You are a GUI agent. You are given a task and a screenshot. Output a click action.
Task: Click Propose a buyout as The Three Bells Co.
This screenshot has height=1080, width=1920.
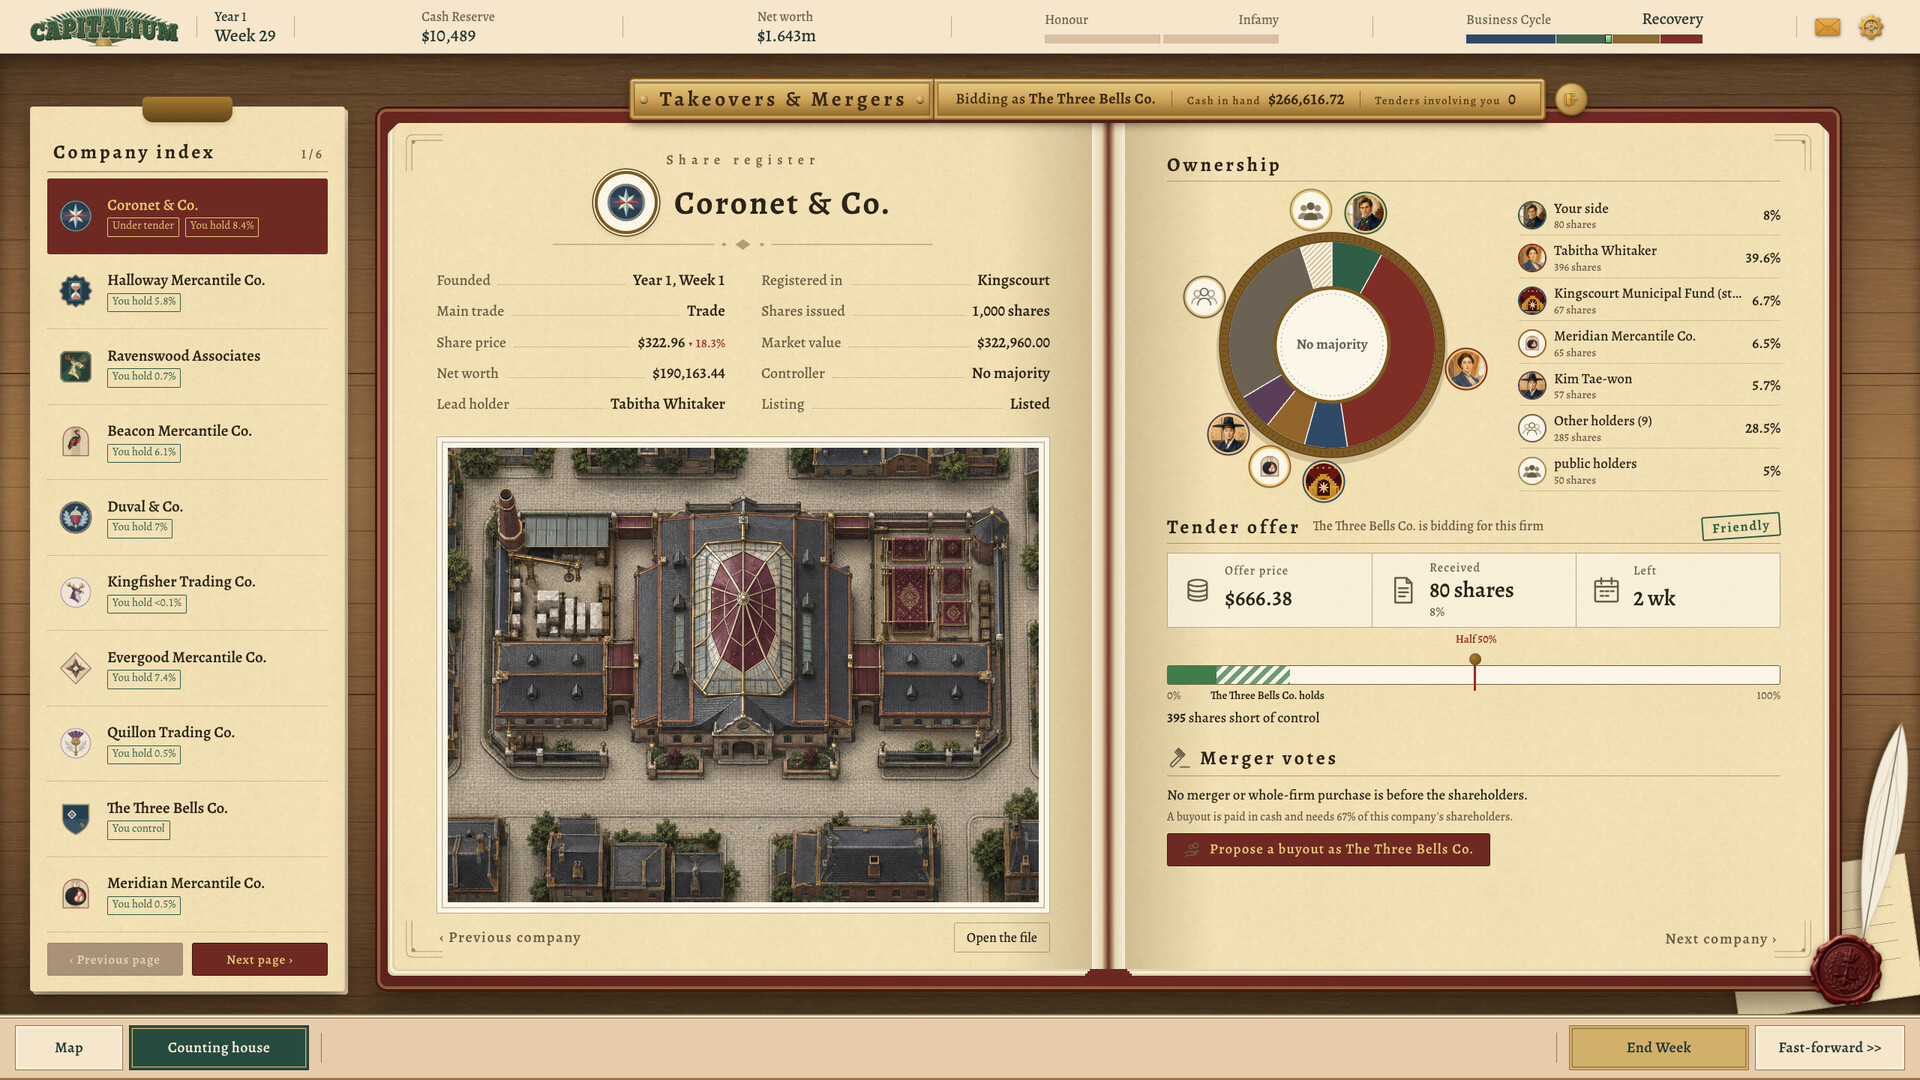click(1328, 849)
